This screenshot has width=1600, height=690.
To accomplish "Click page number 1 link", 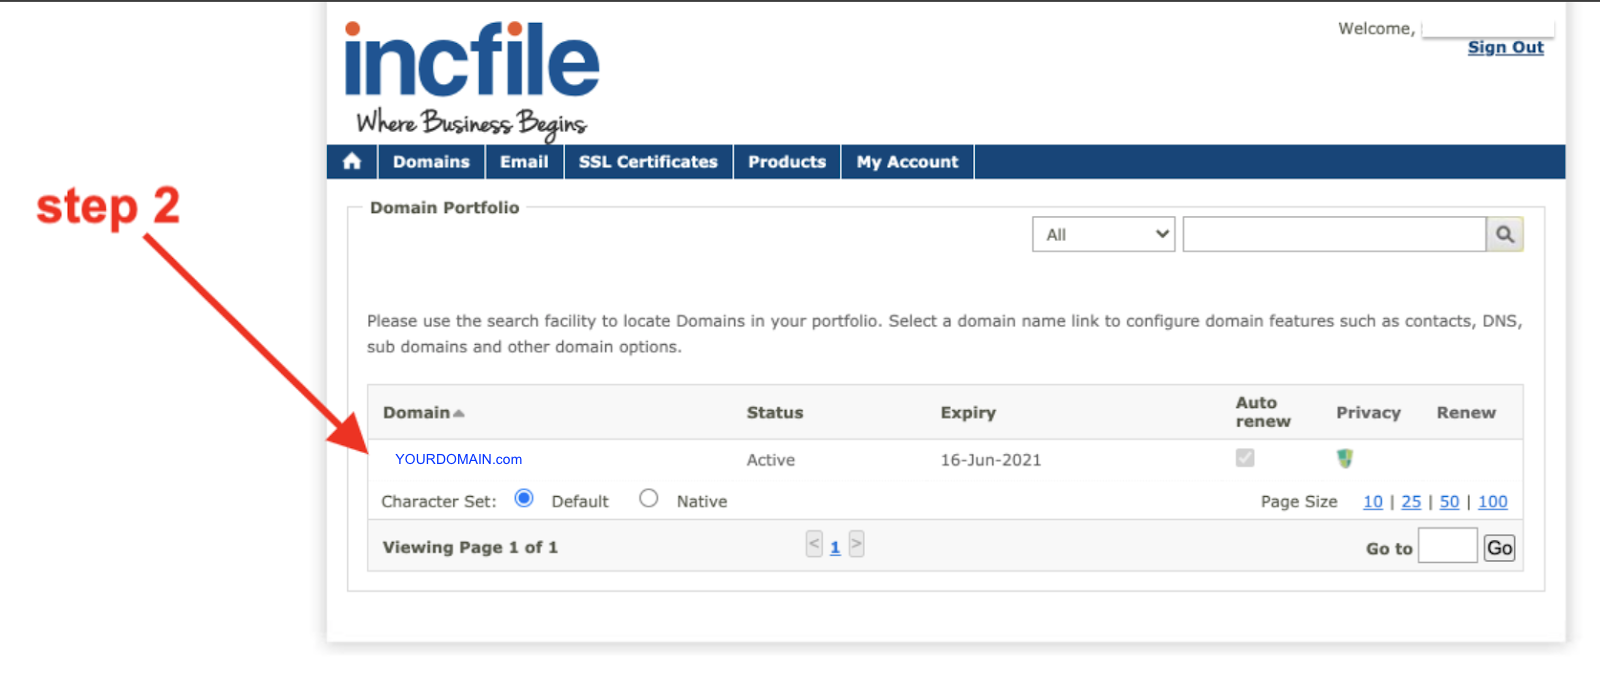I will (x=835, y=547).
